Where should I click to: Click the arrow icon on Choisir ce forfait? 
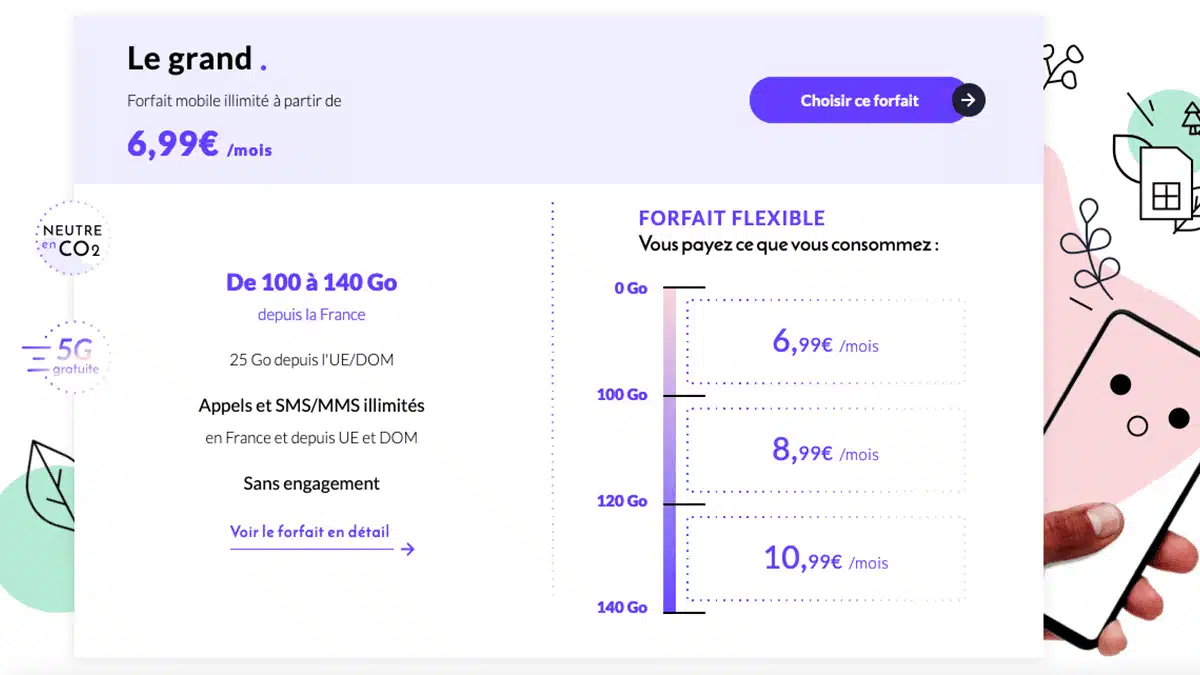pyautogui.click(x=968, y=100)
